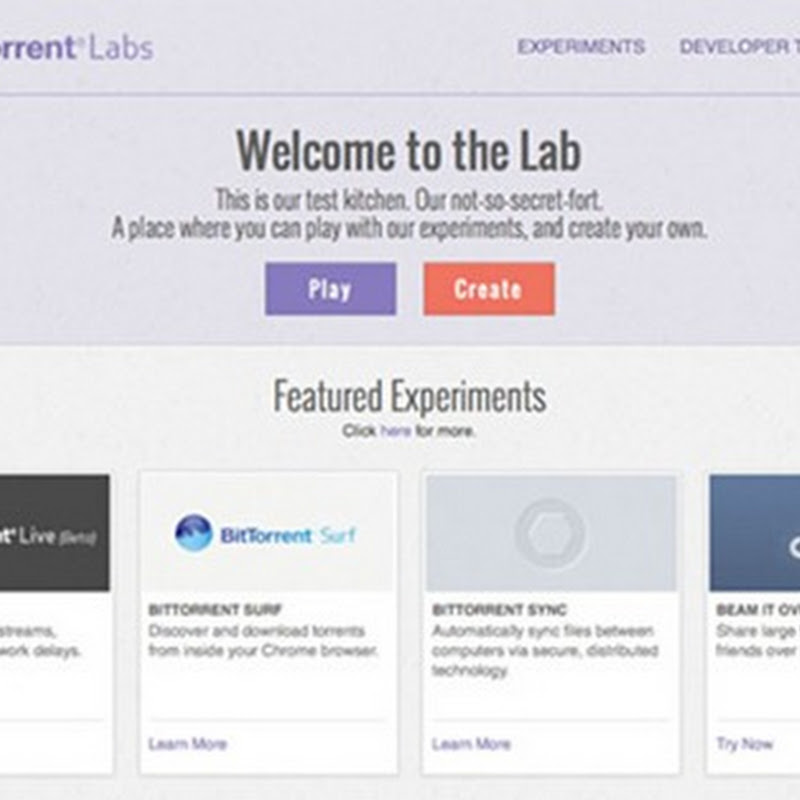The image size is (800, 800).
Task: Click the Welcome to the Lab heading
Action: point(409,151)
